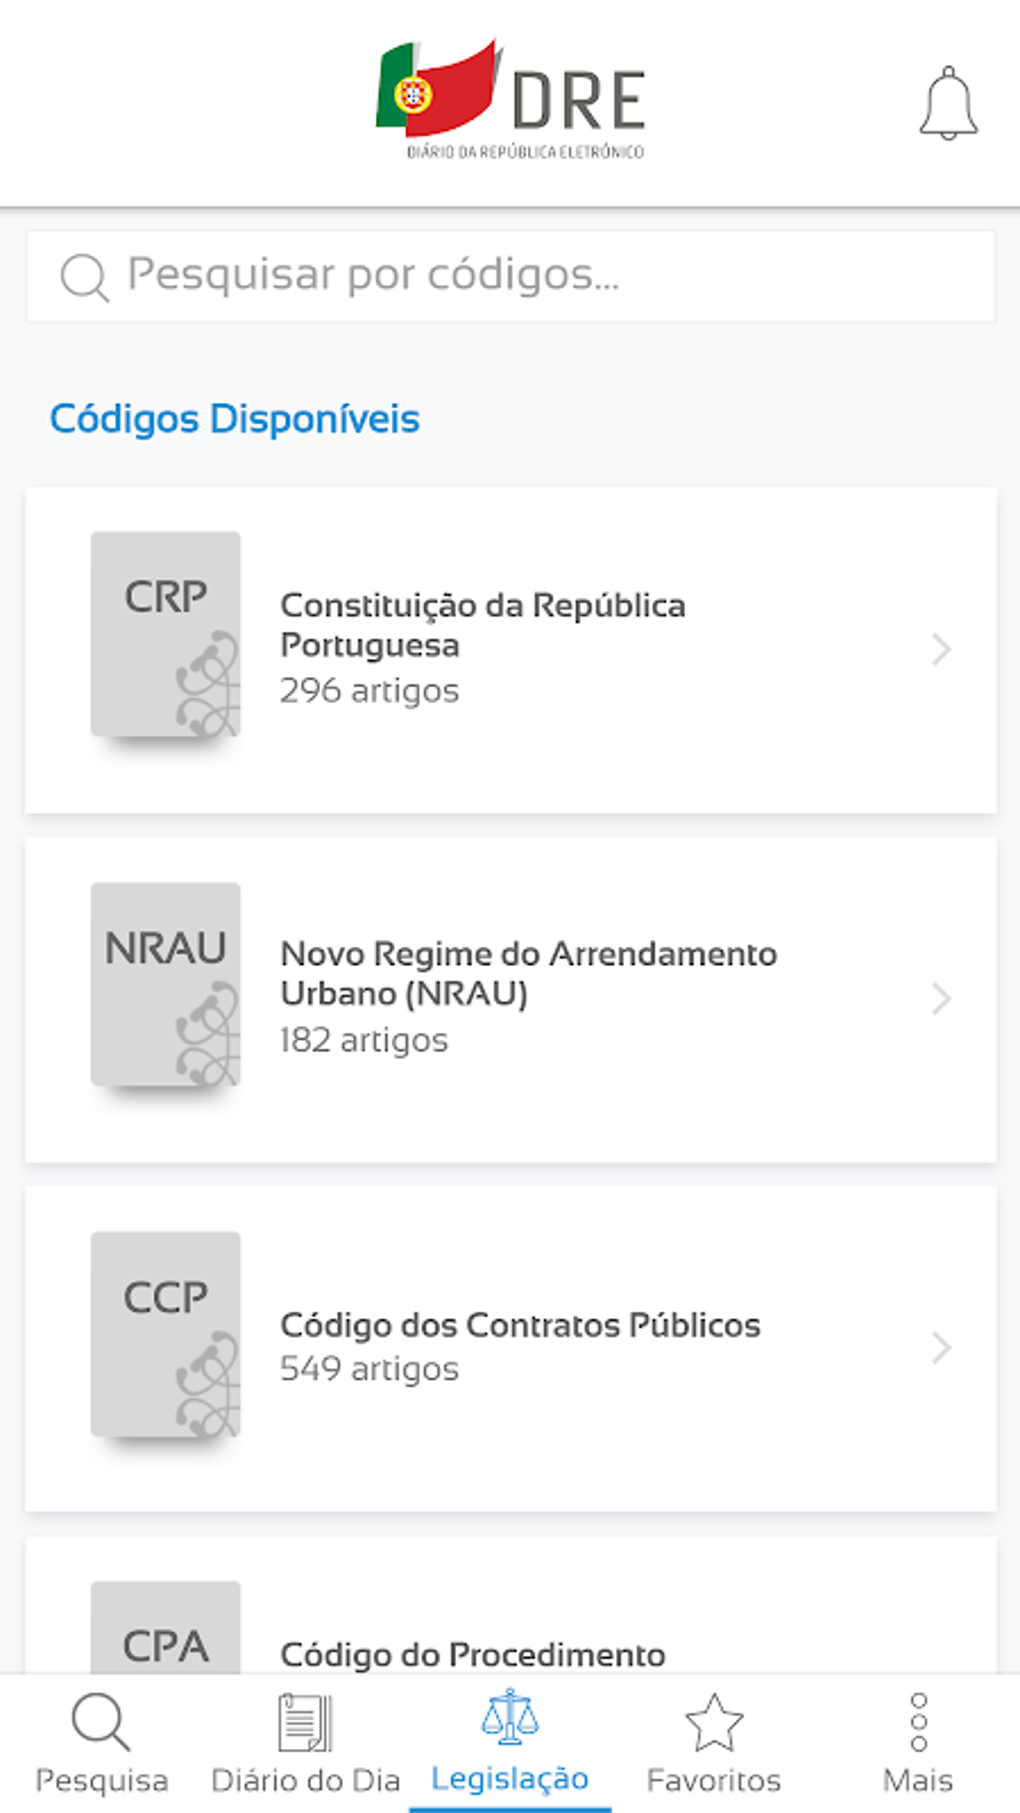Viewport: 1020px width, 1813px height.
Task: Tap the Mais three-dots icon
Action: click(x=918, y=1722)
